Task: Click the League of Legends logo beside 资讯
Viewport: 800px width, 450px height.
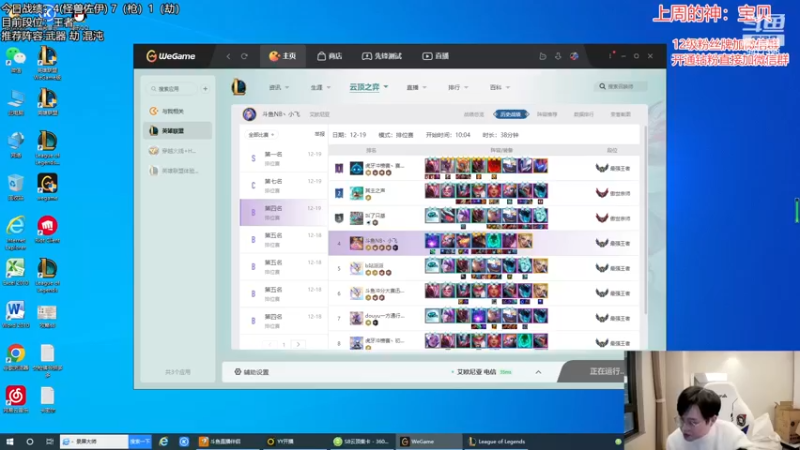Action: tap(239, 87)
